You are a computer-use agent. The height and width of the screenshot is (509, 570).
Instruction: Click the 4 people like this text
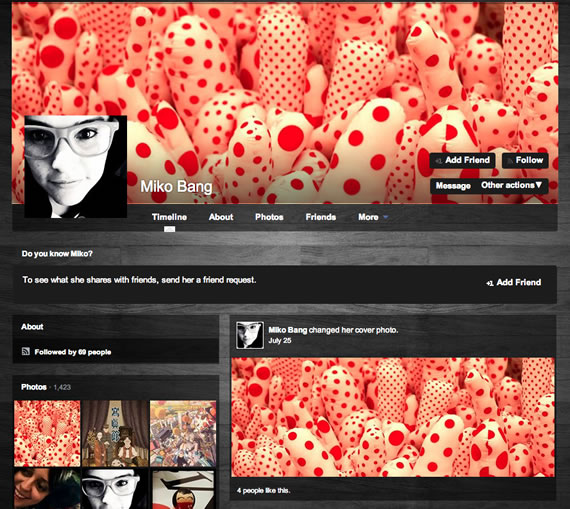click(263, 490)
